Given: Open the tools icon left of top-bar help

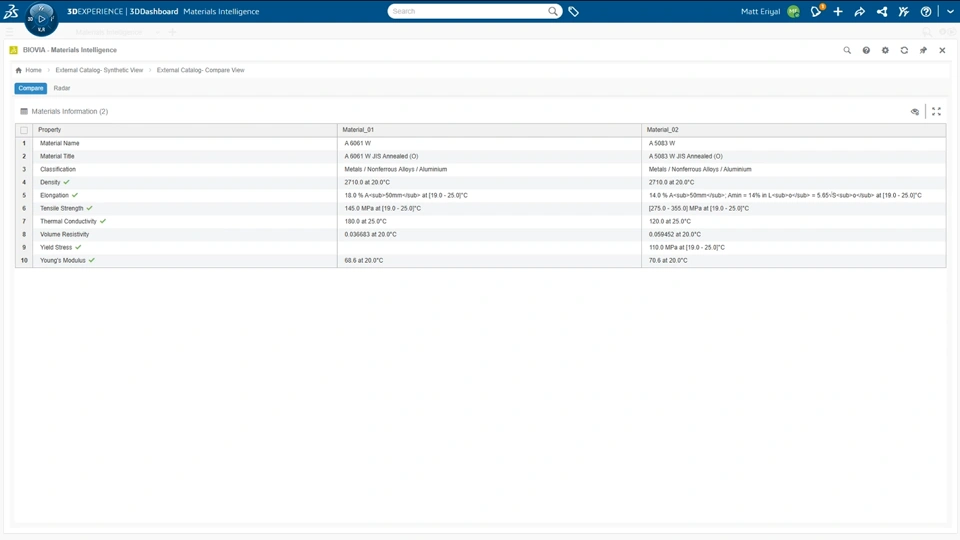Looking at the screenshot, I should pyautogui.click(x=904, y=12).
